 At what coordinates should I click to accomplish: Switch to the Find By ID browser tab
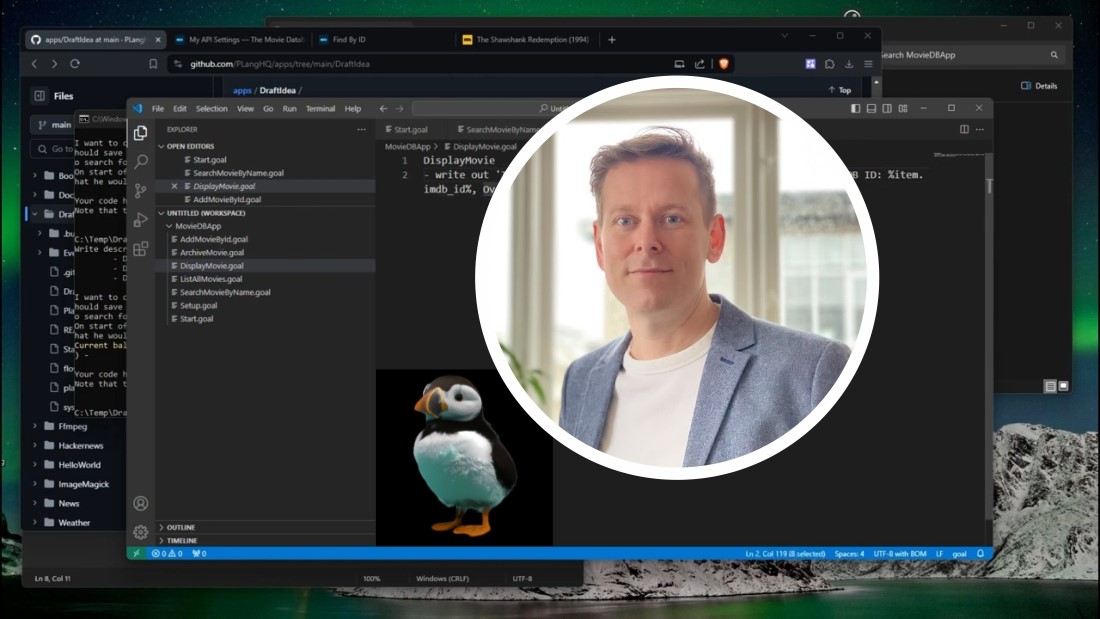click(x=382, y=40)
